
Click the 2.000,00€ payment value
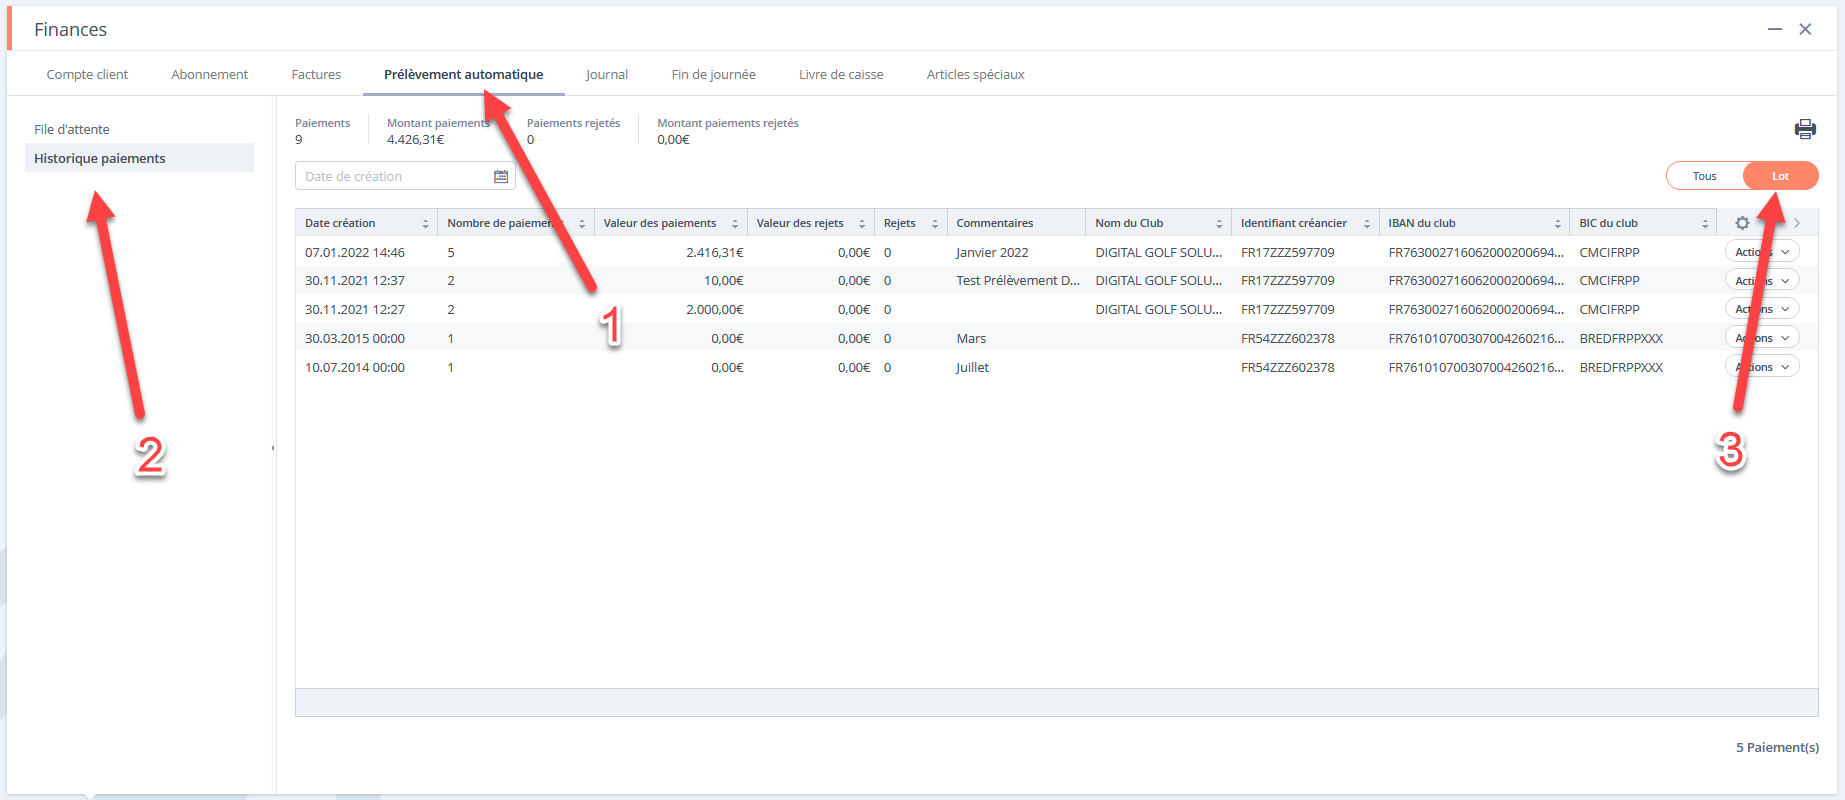[x=715, y=309]
